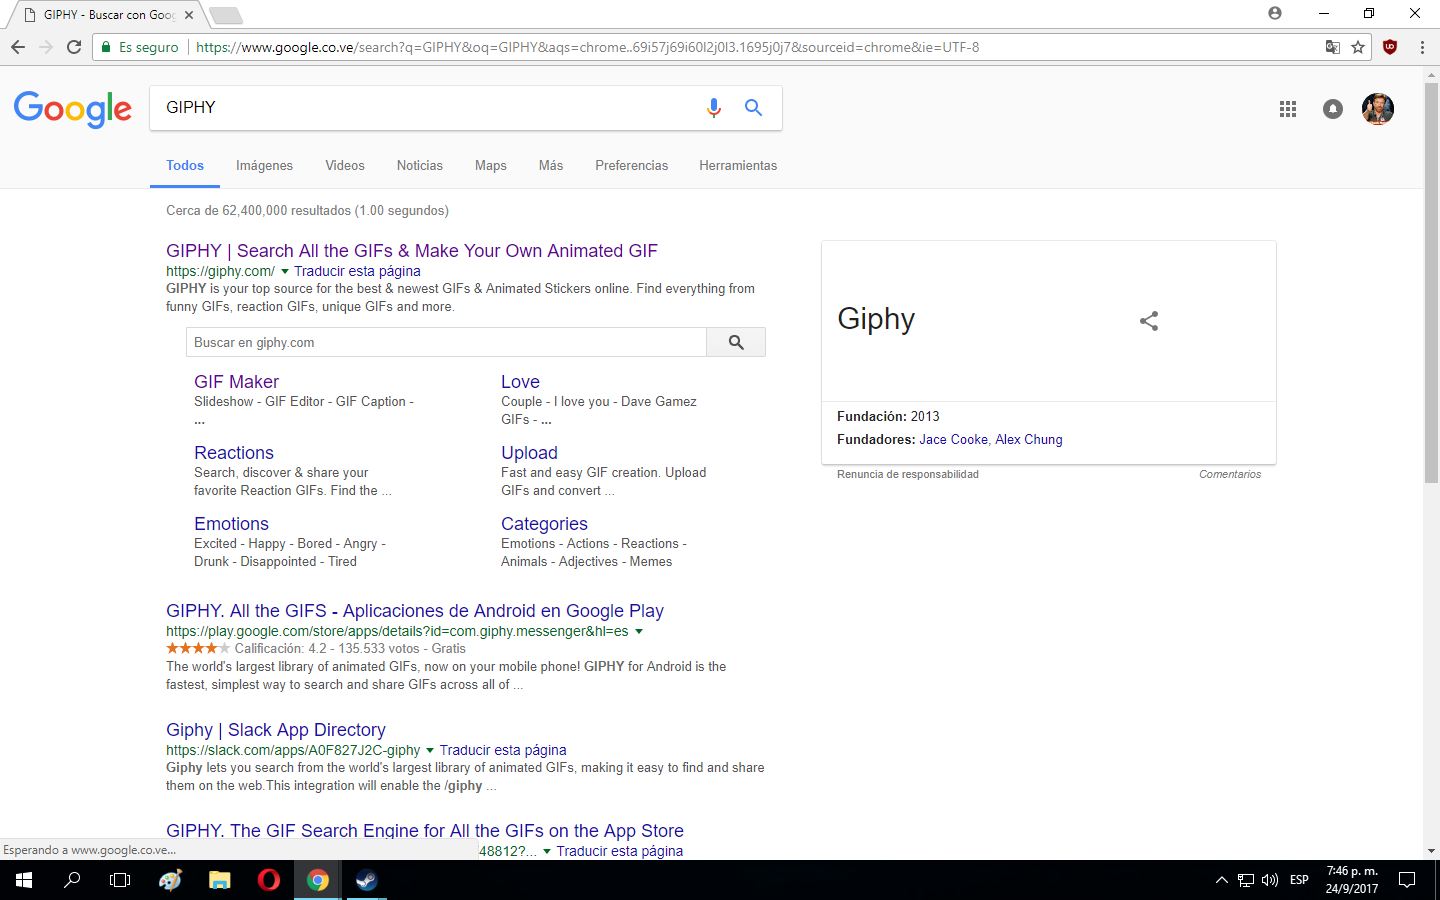Click the Chrome profile person icon in title bar

tap(1275, 13)
